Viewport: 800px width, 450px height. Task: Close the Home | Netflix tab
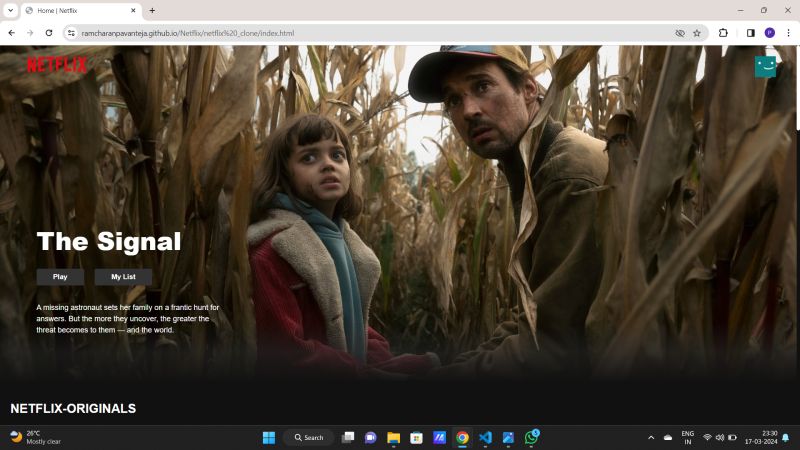click(133, 10)
